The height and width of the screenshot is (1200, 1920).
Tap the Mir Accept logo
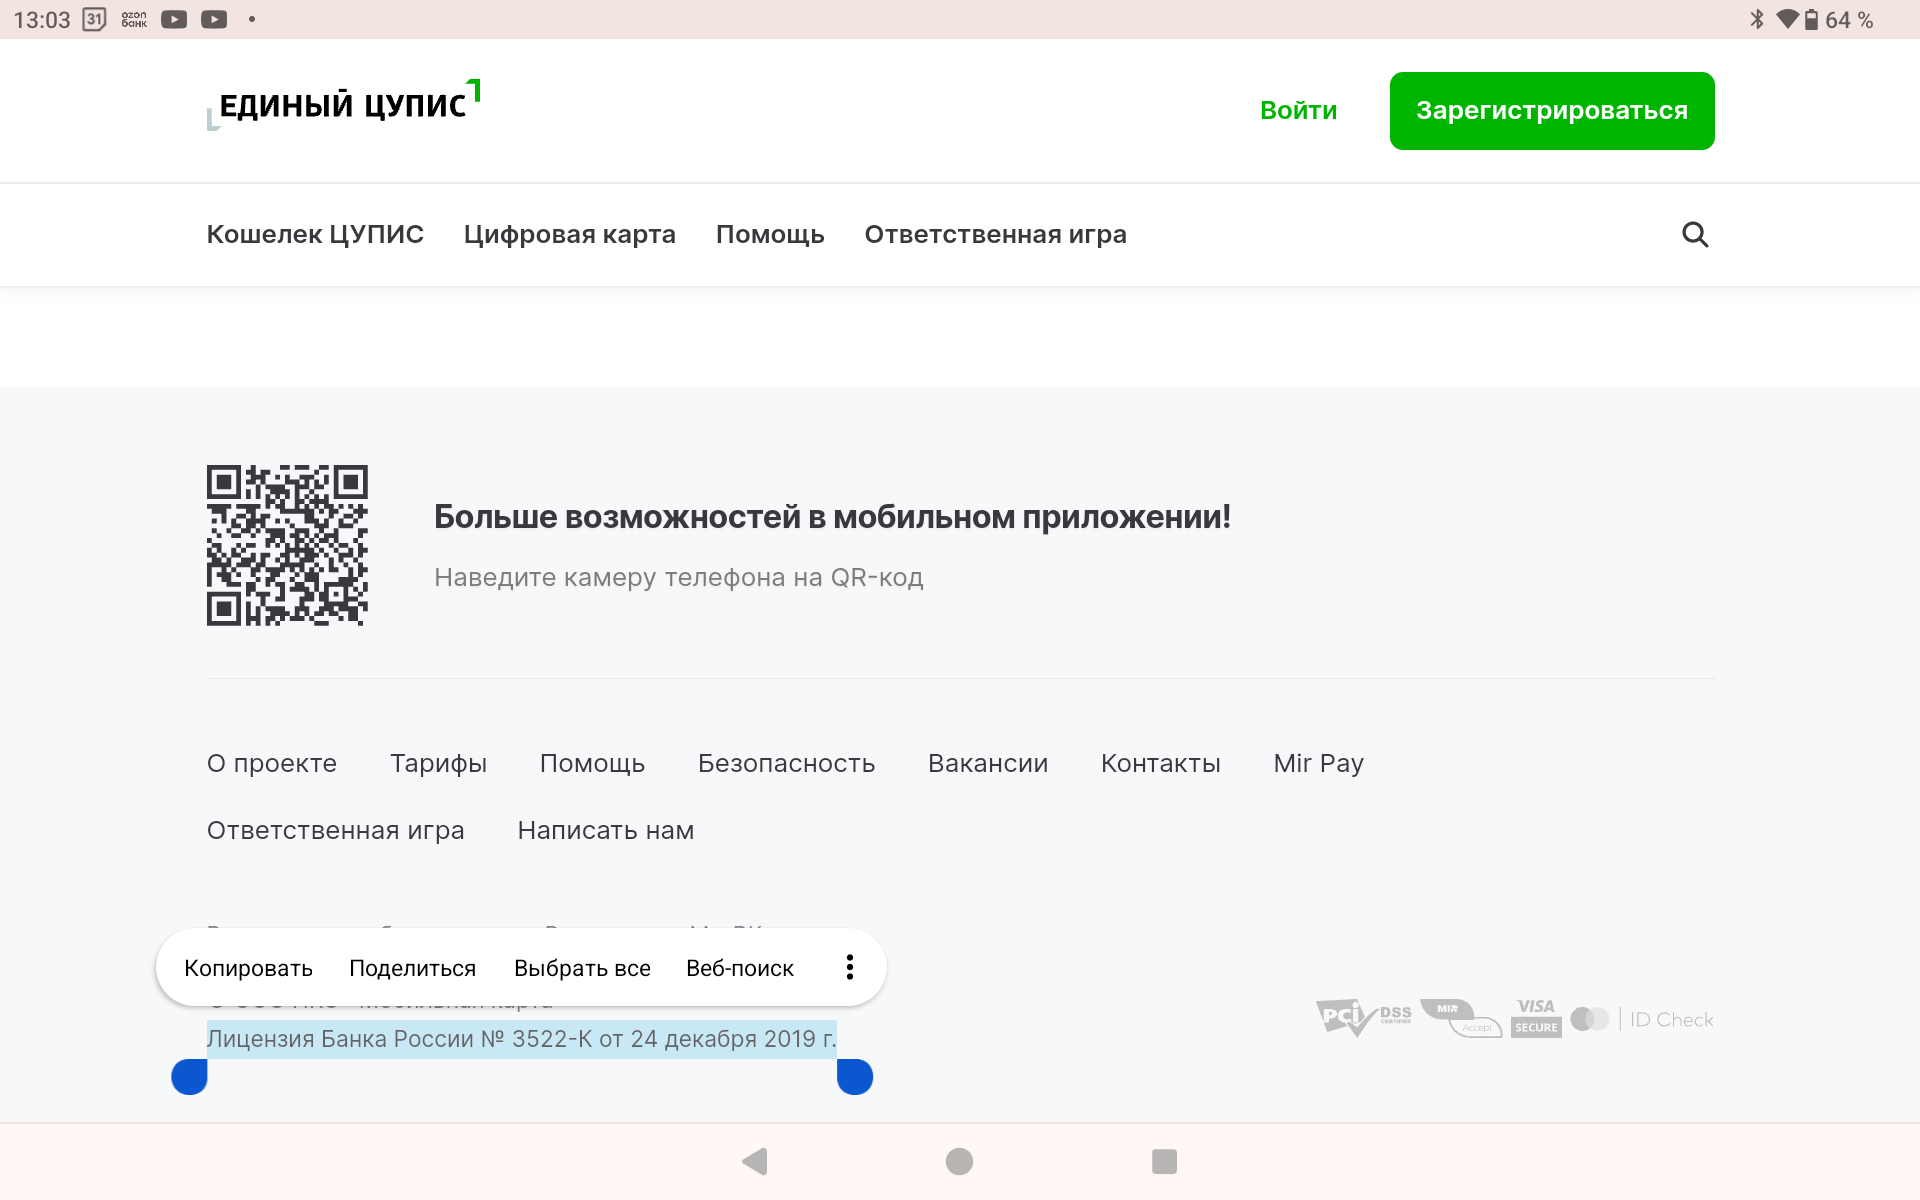coord(1460,1018)
